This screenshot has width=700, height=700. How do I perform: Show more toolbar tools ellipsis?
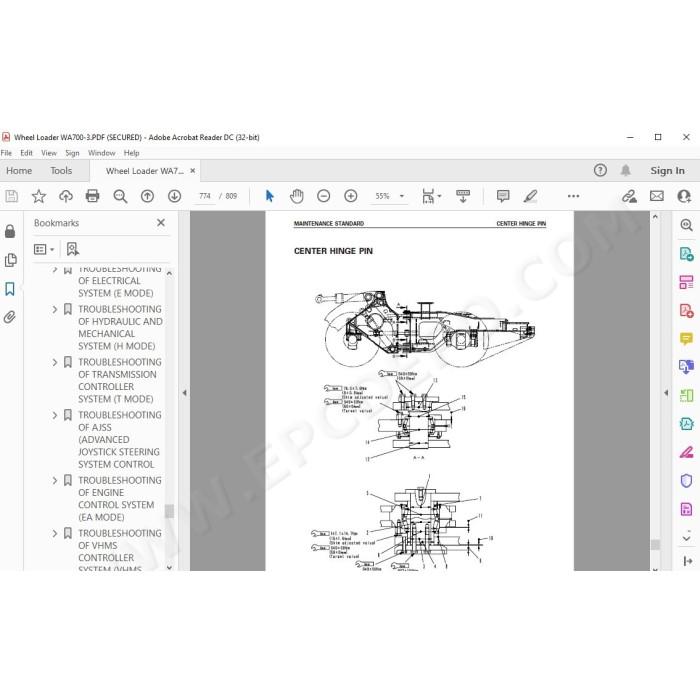point(573,196)
